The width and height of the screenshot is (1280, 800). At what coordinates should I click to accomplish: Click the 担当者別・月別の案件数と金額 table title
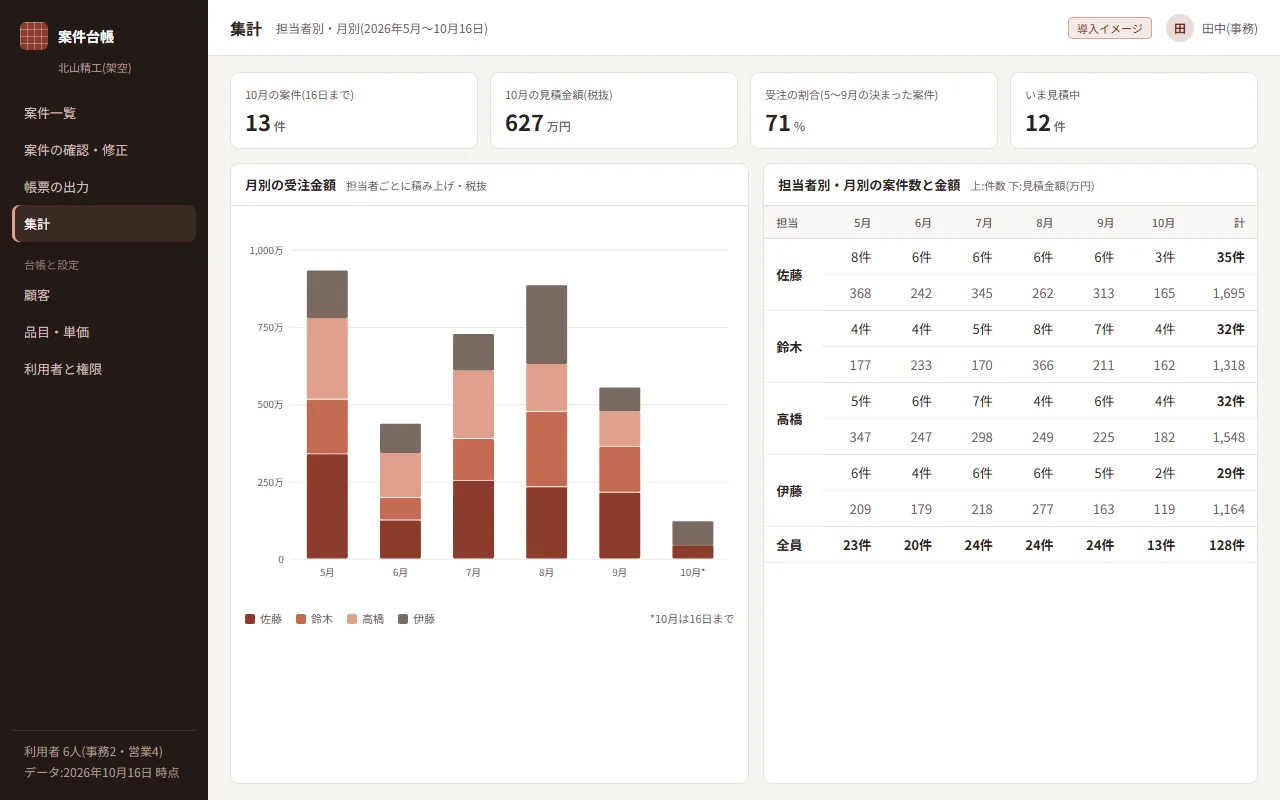(869, 185)
